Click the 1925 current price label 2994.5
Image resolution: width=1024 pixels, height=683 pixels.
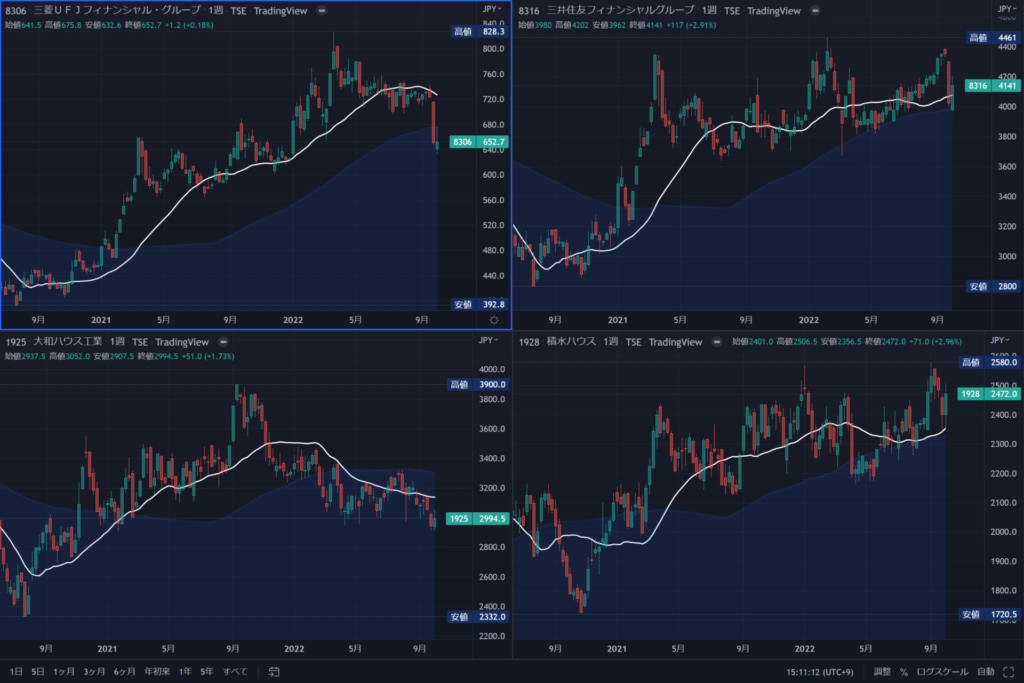[477, 518]
